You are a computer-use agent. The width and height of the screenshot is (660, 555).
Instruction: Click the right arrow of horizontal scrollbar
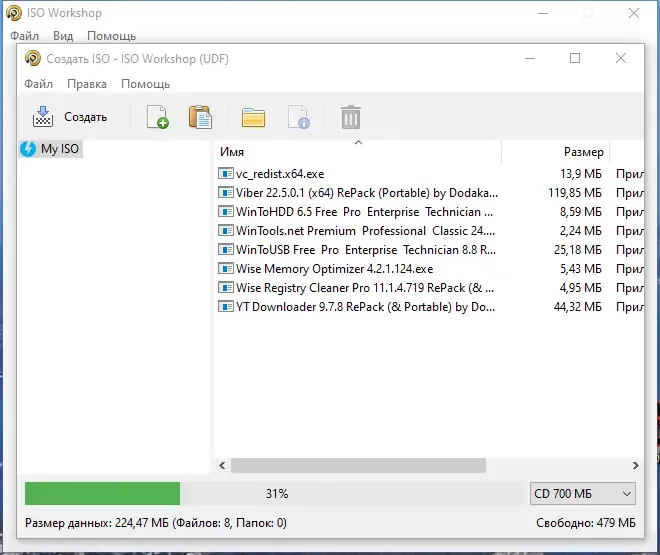click(636, 465)
